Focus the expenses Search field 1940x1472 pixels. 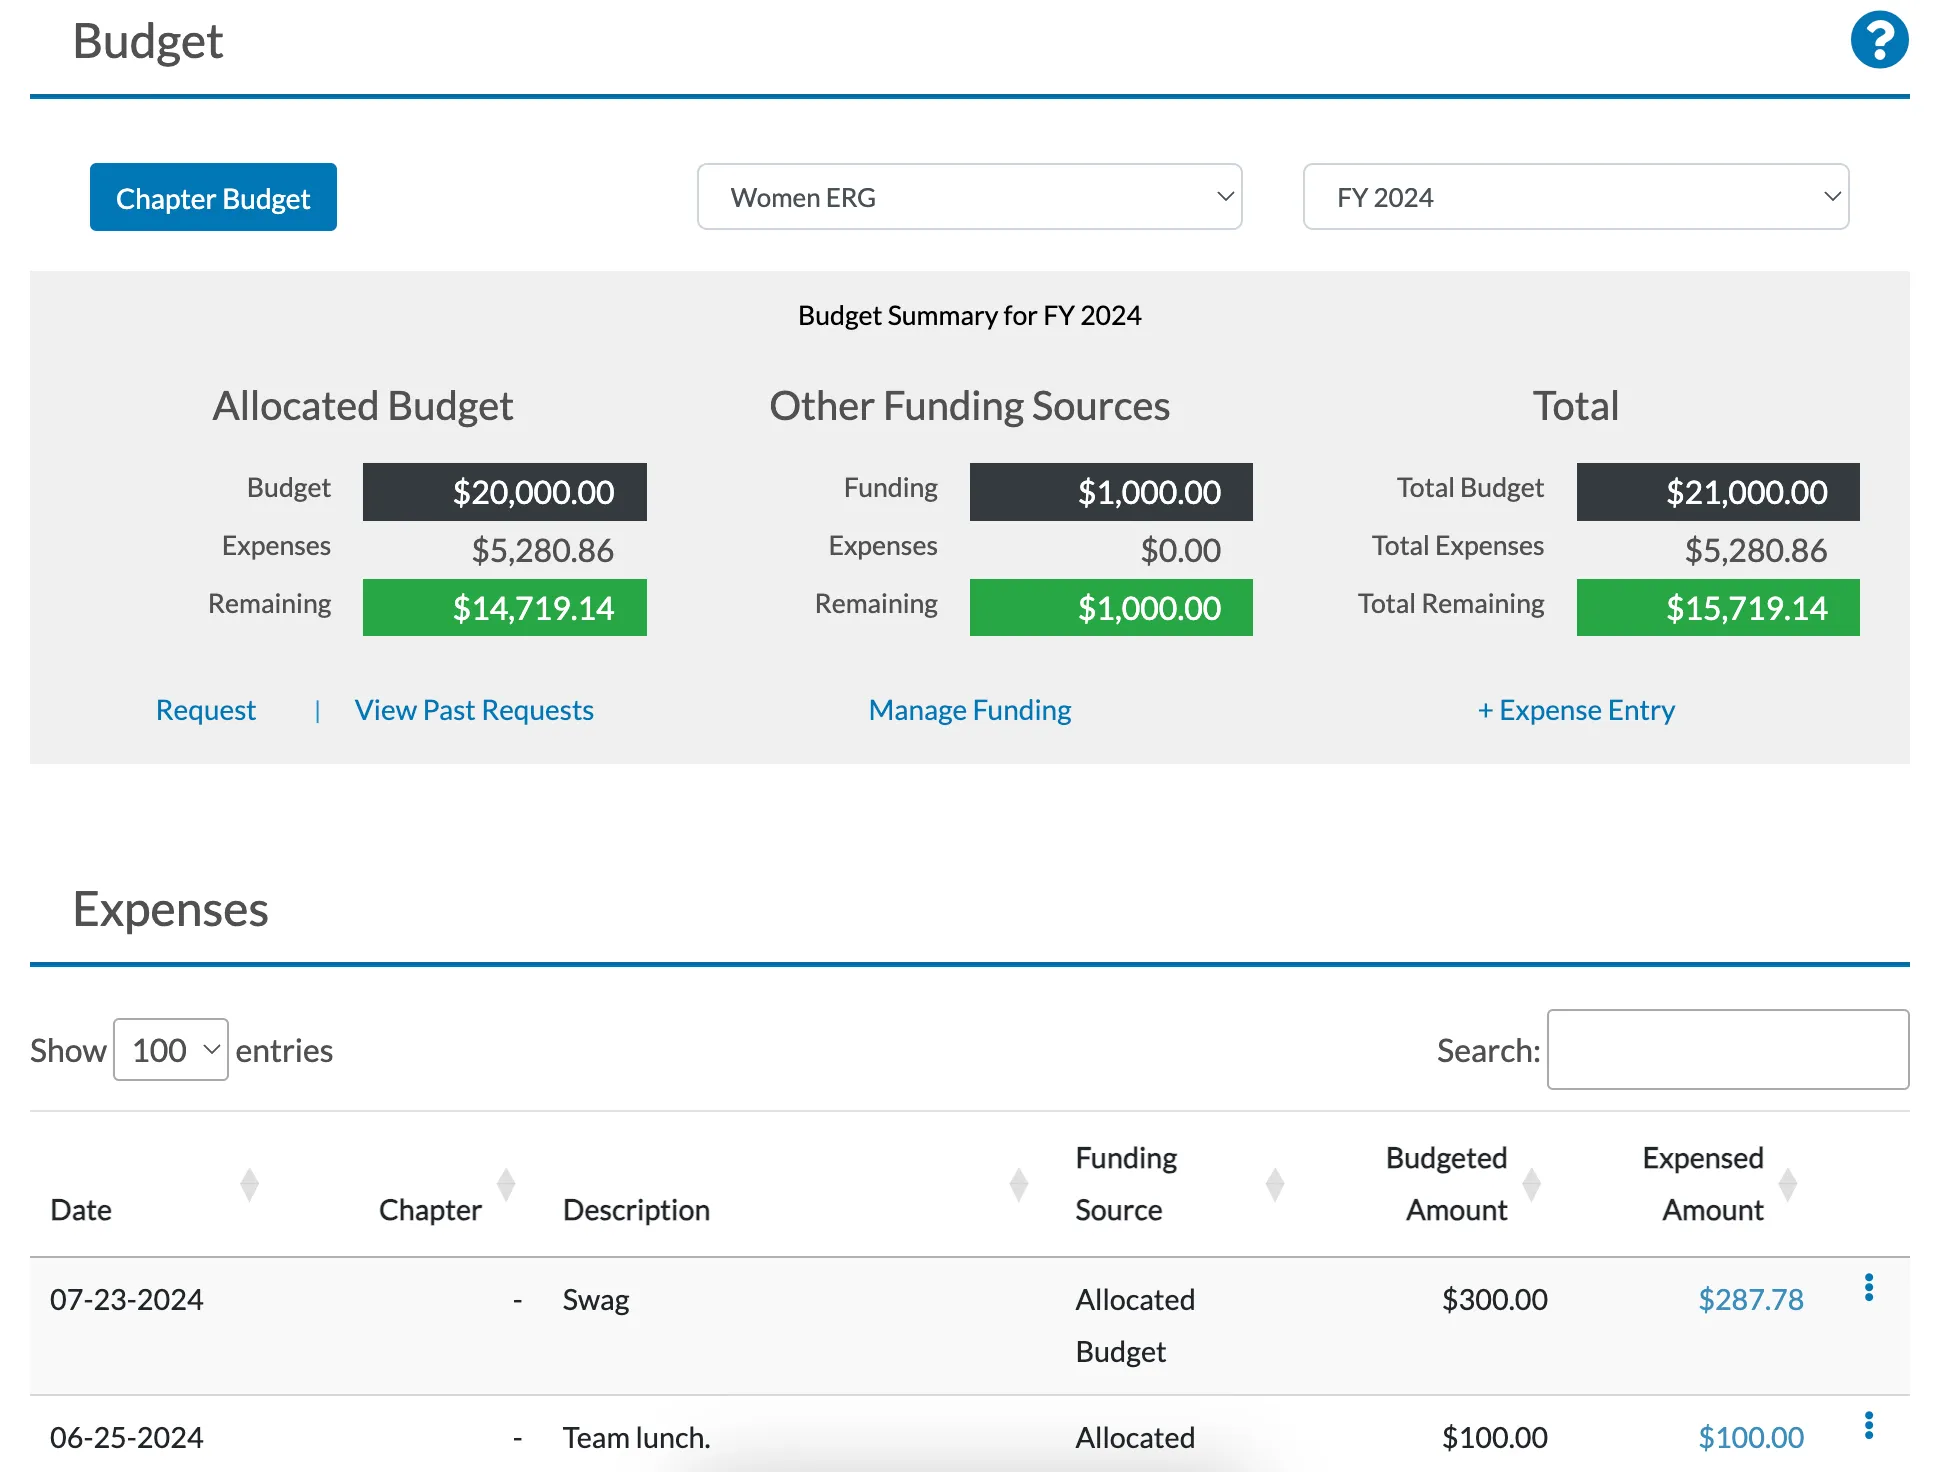1727,1049
